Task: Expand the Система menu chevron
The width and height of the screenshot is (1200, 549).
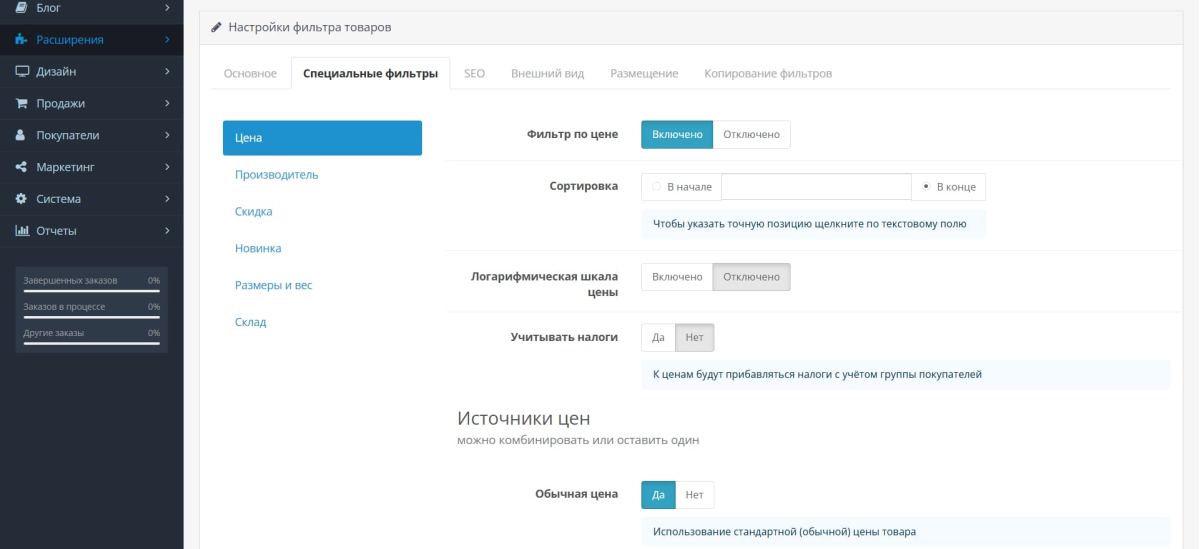Action: coord(167,199)
